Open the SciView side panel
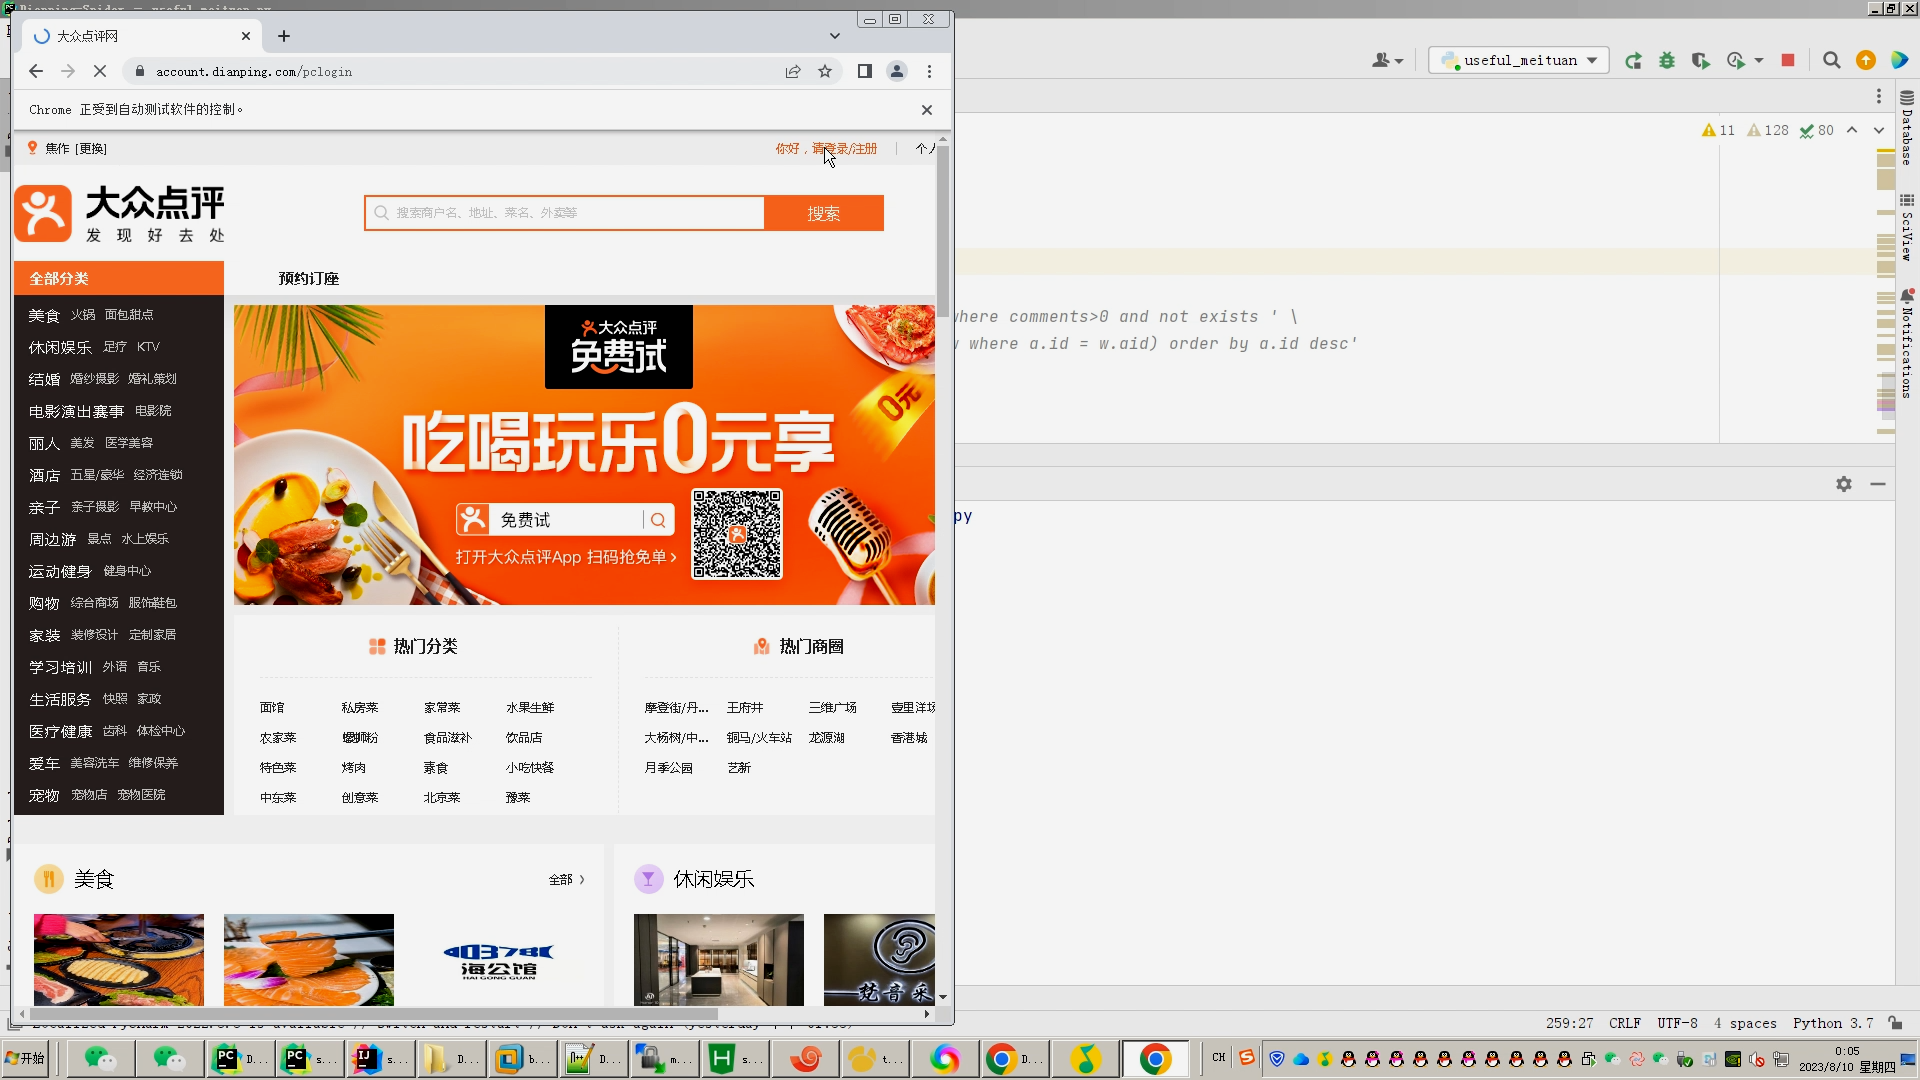1920x1080 pixels. tap(1907, 228)
